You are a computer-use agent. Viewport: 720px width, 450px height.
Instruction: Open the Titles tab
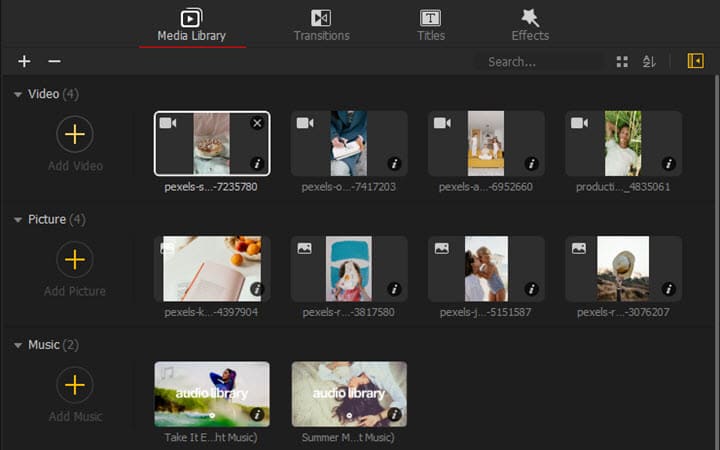[430, 26]
